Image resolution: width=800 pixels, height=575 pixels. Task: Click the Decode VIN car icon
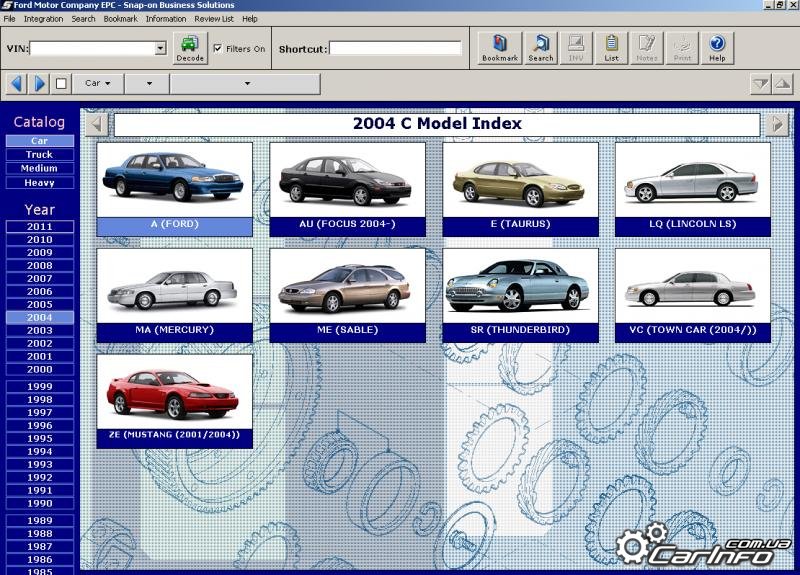pos(190,48)
